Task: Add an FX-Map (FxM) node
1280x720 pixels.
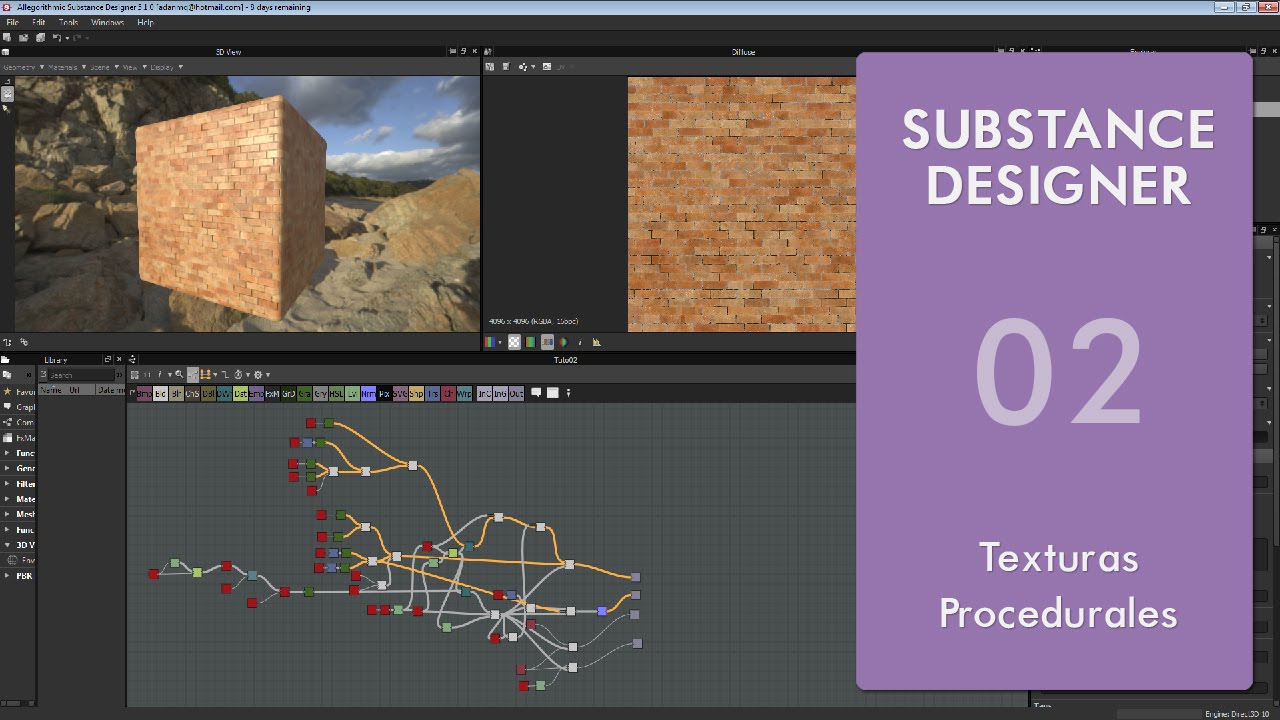Action: coord(273,394)
